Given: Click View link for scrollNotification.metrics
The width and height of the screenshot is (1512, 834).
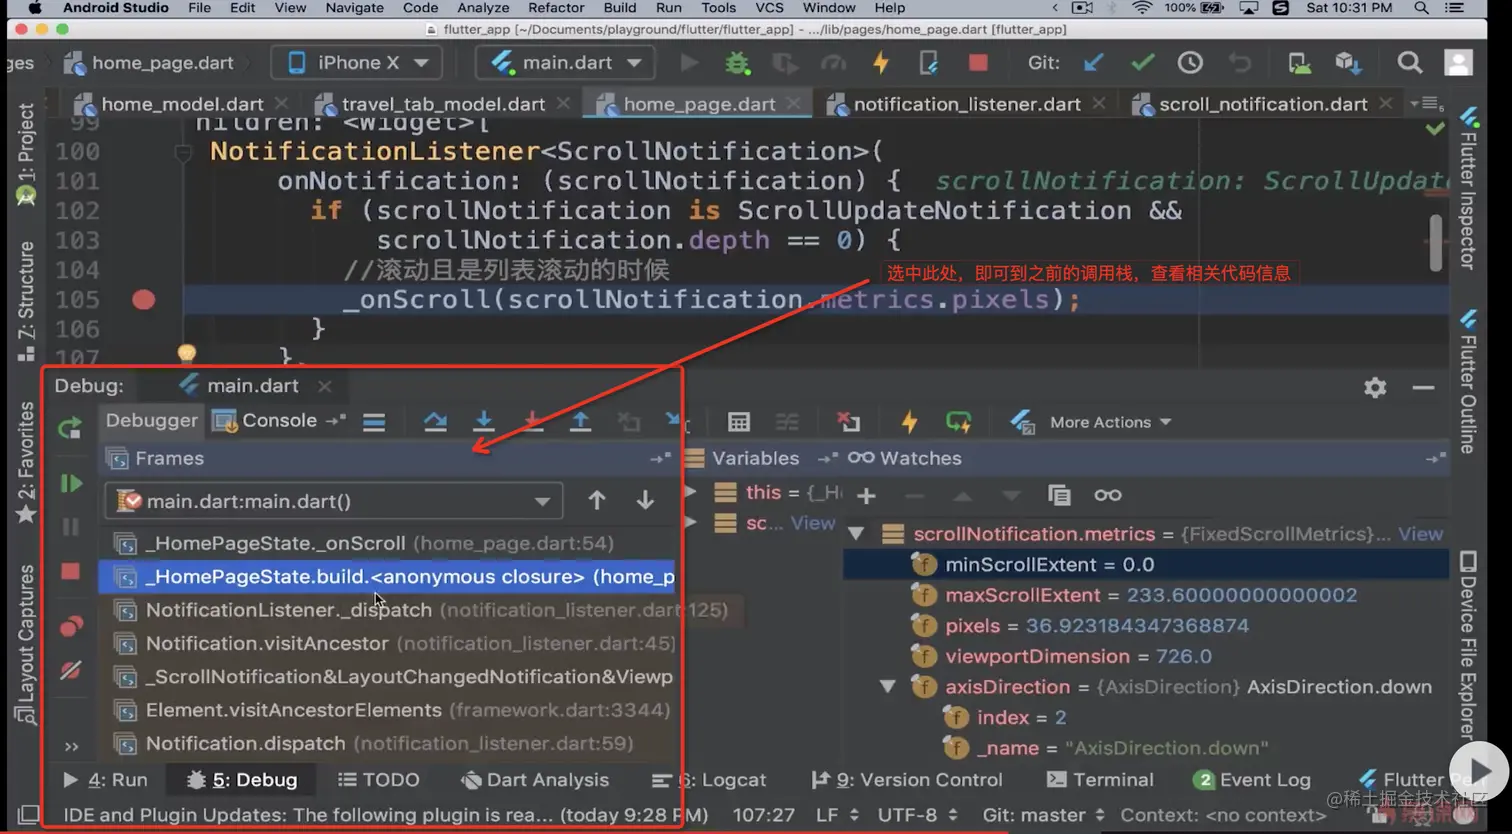Looking at the screenshot, I should [x=1420, y=534].
